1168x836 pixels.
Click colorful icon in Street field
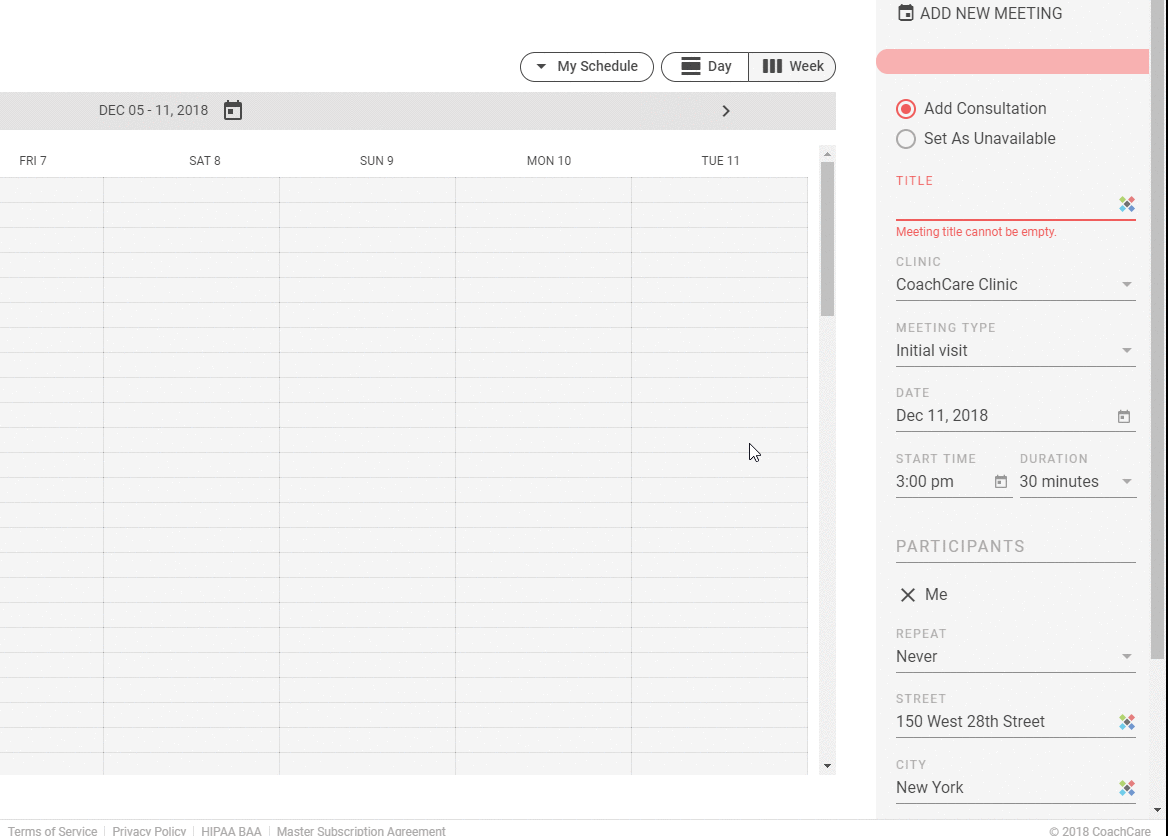1127,722
